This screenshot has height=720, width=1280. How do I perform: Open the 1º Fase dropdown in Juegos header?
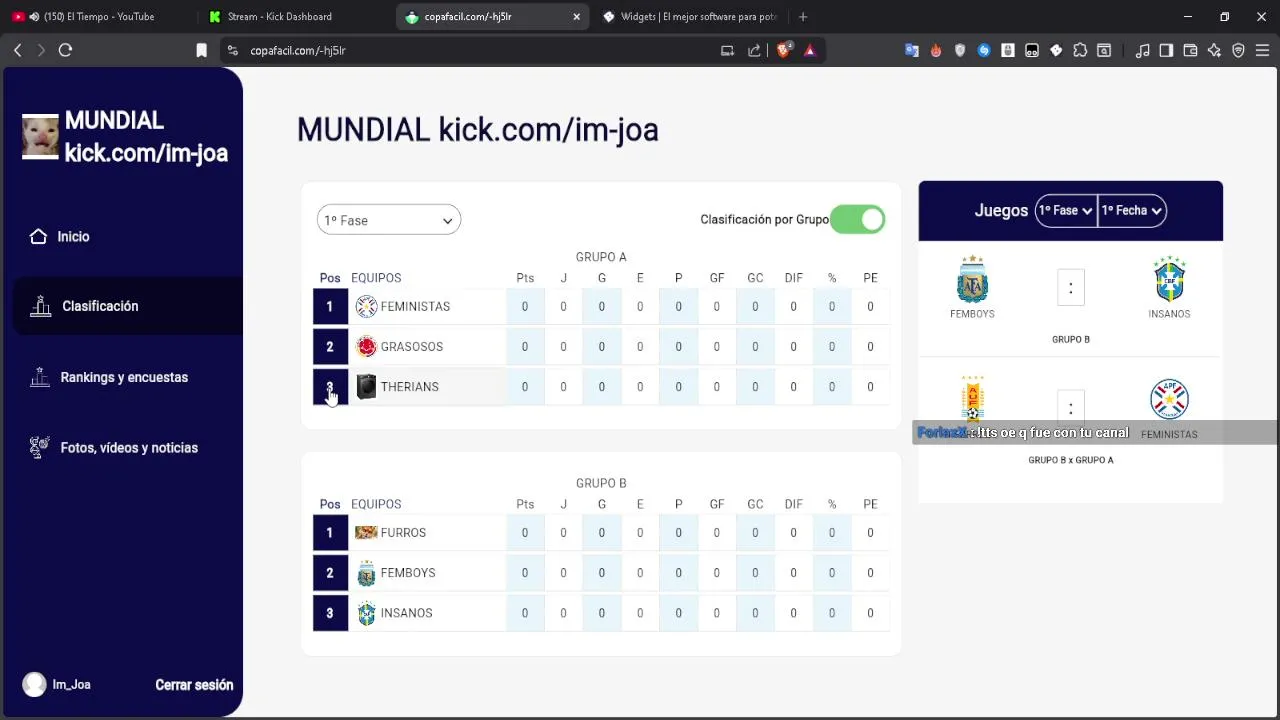click(1065, 210)
